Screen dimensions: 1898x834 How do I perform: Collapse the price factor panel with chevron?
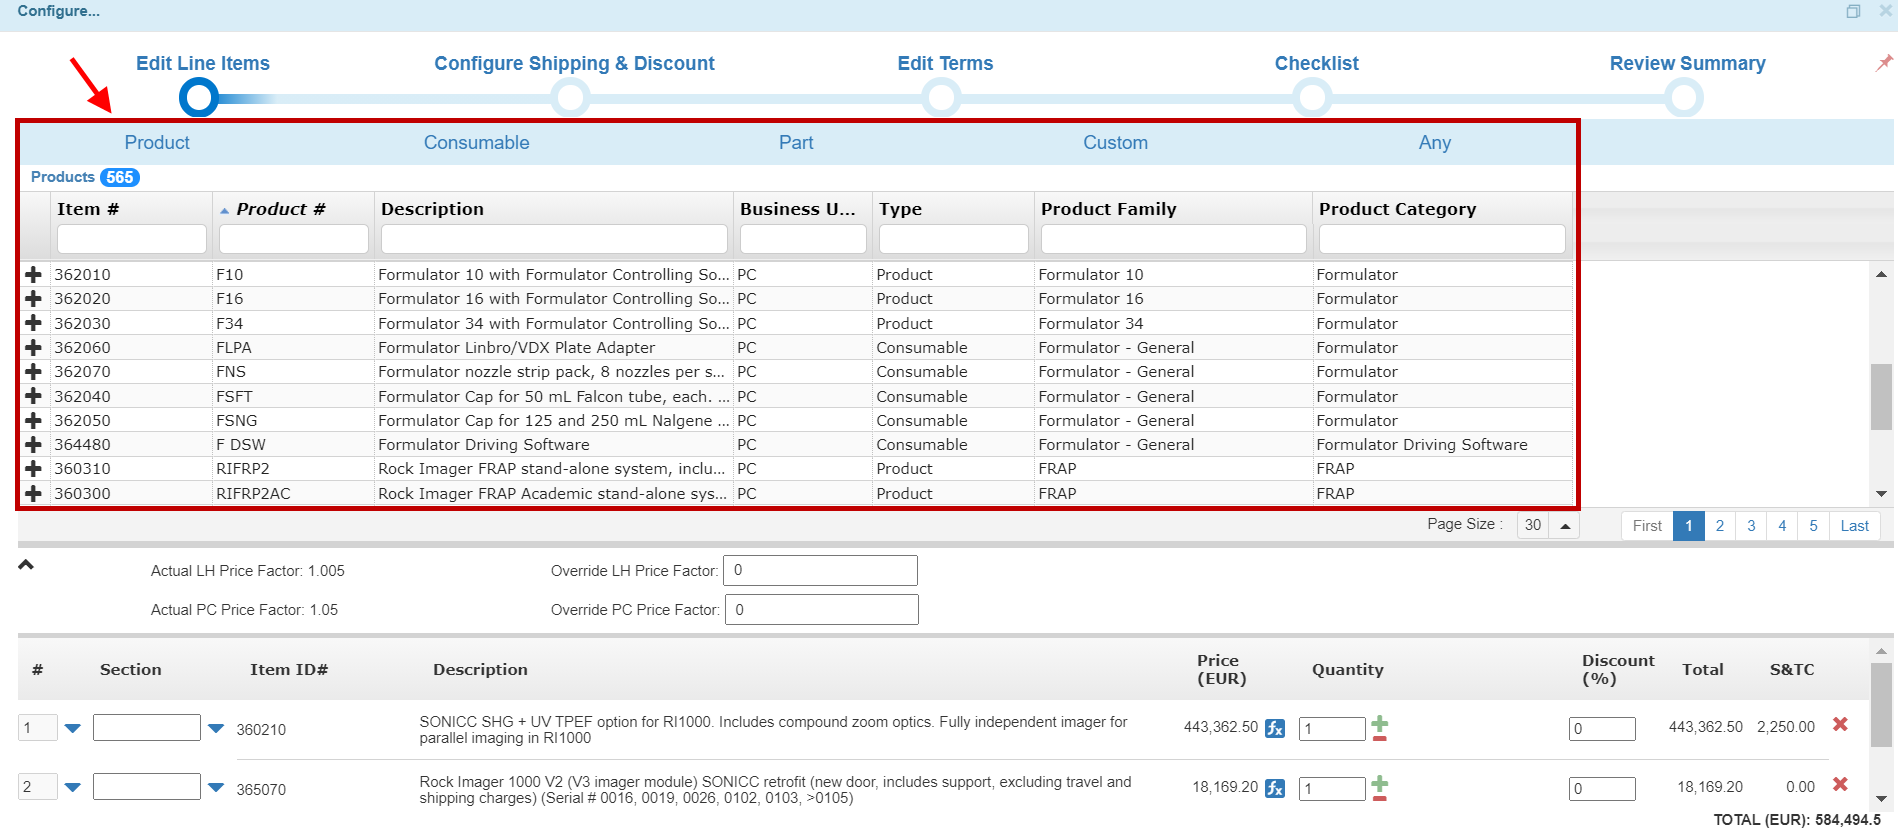click(26, 565)
